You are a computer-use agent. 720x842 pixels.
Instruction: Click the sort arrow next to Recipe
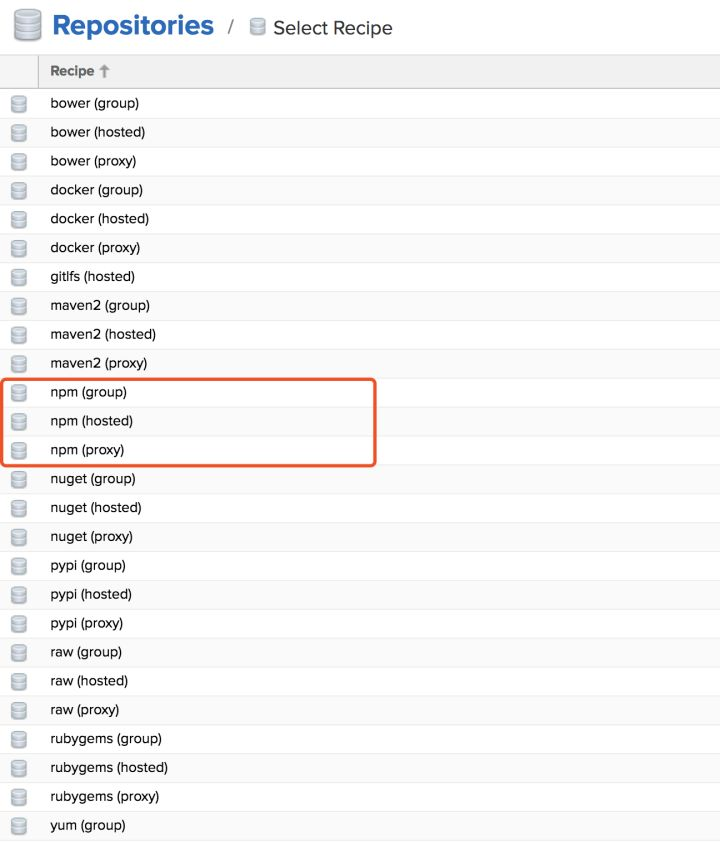tap(105, 71)
